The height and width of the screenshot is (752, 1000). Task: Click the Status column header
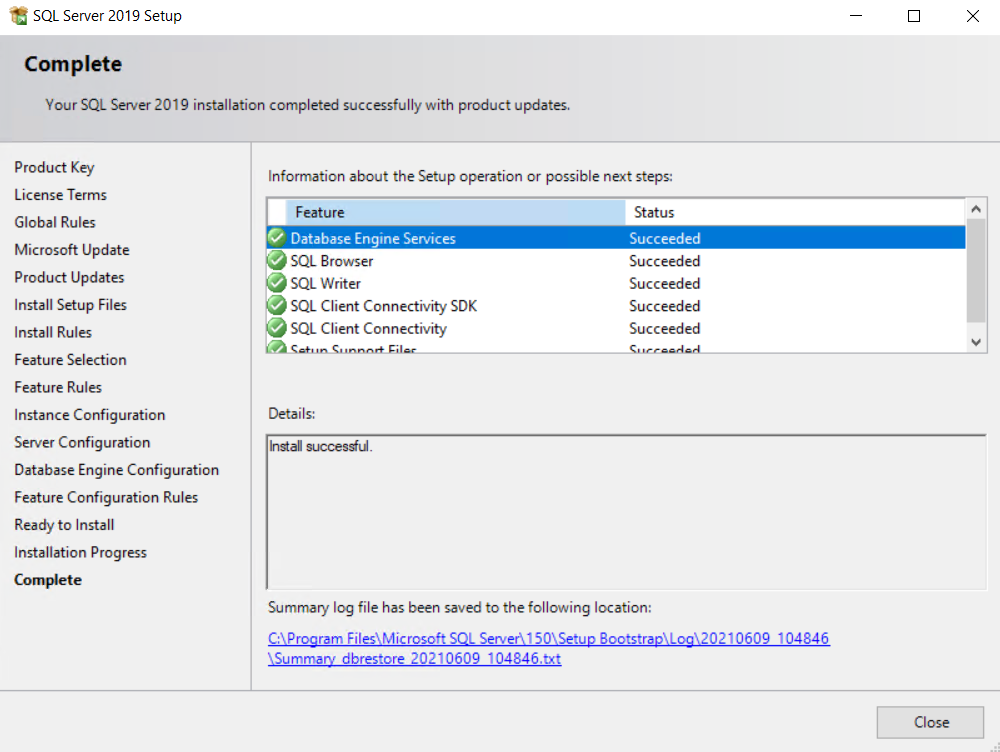point(795,212)
